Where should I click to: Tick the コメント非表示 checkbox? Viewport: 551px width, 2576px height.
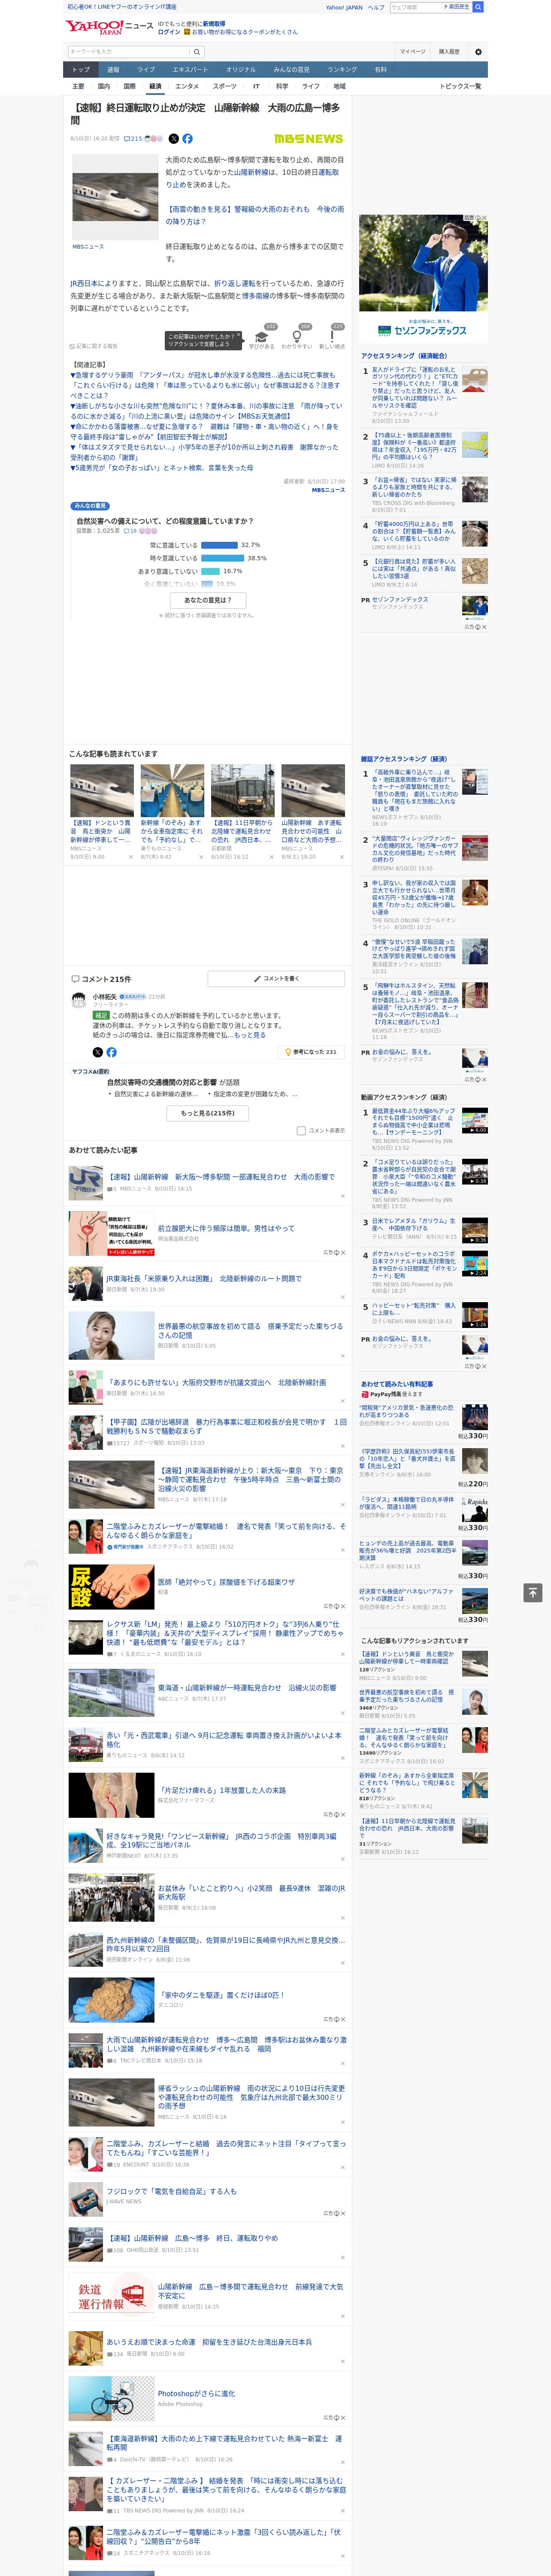click(x=301, y=1131)
